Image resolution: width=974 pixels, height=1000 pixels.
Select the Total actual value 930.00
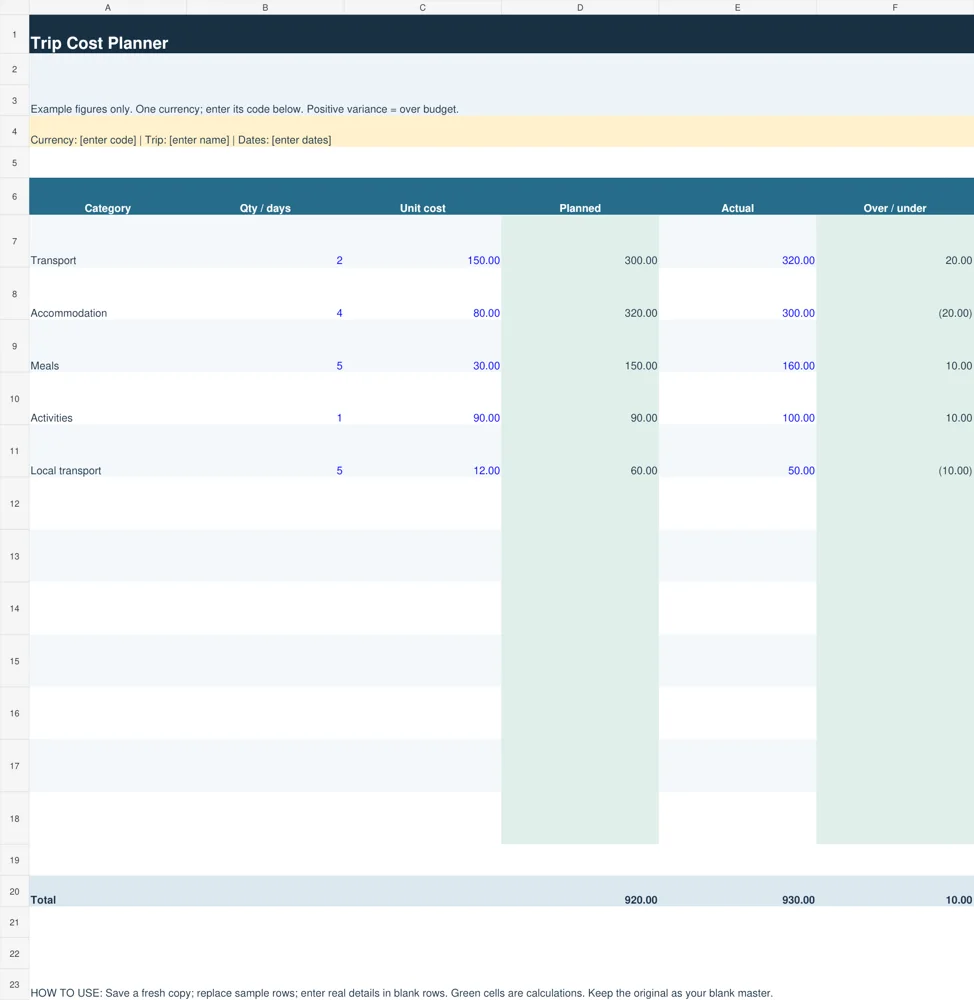coord(737,892)
